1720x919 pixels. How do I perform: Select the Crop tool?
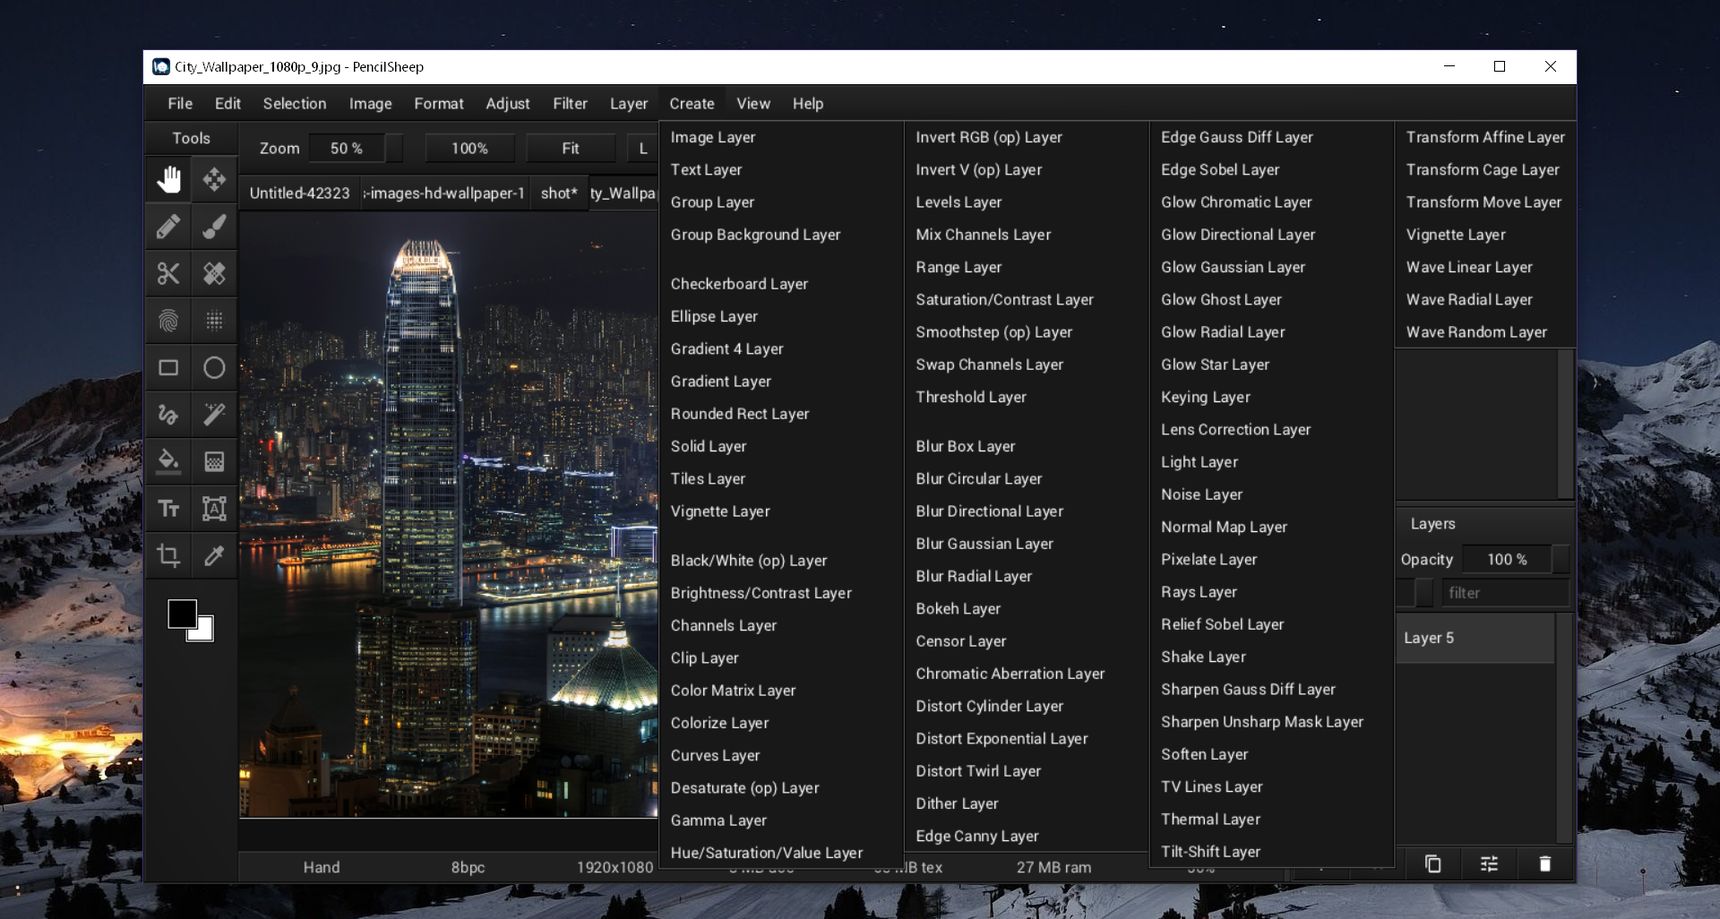click(168, 555)
